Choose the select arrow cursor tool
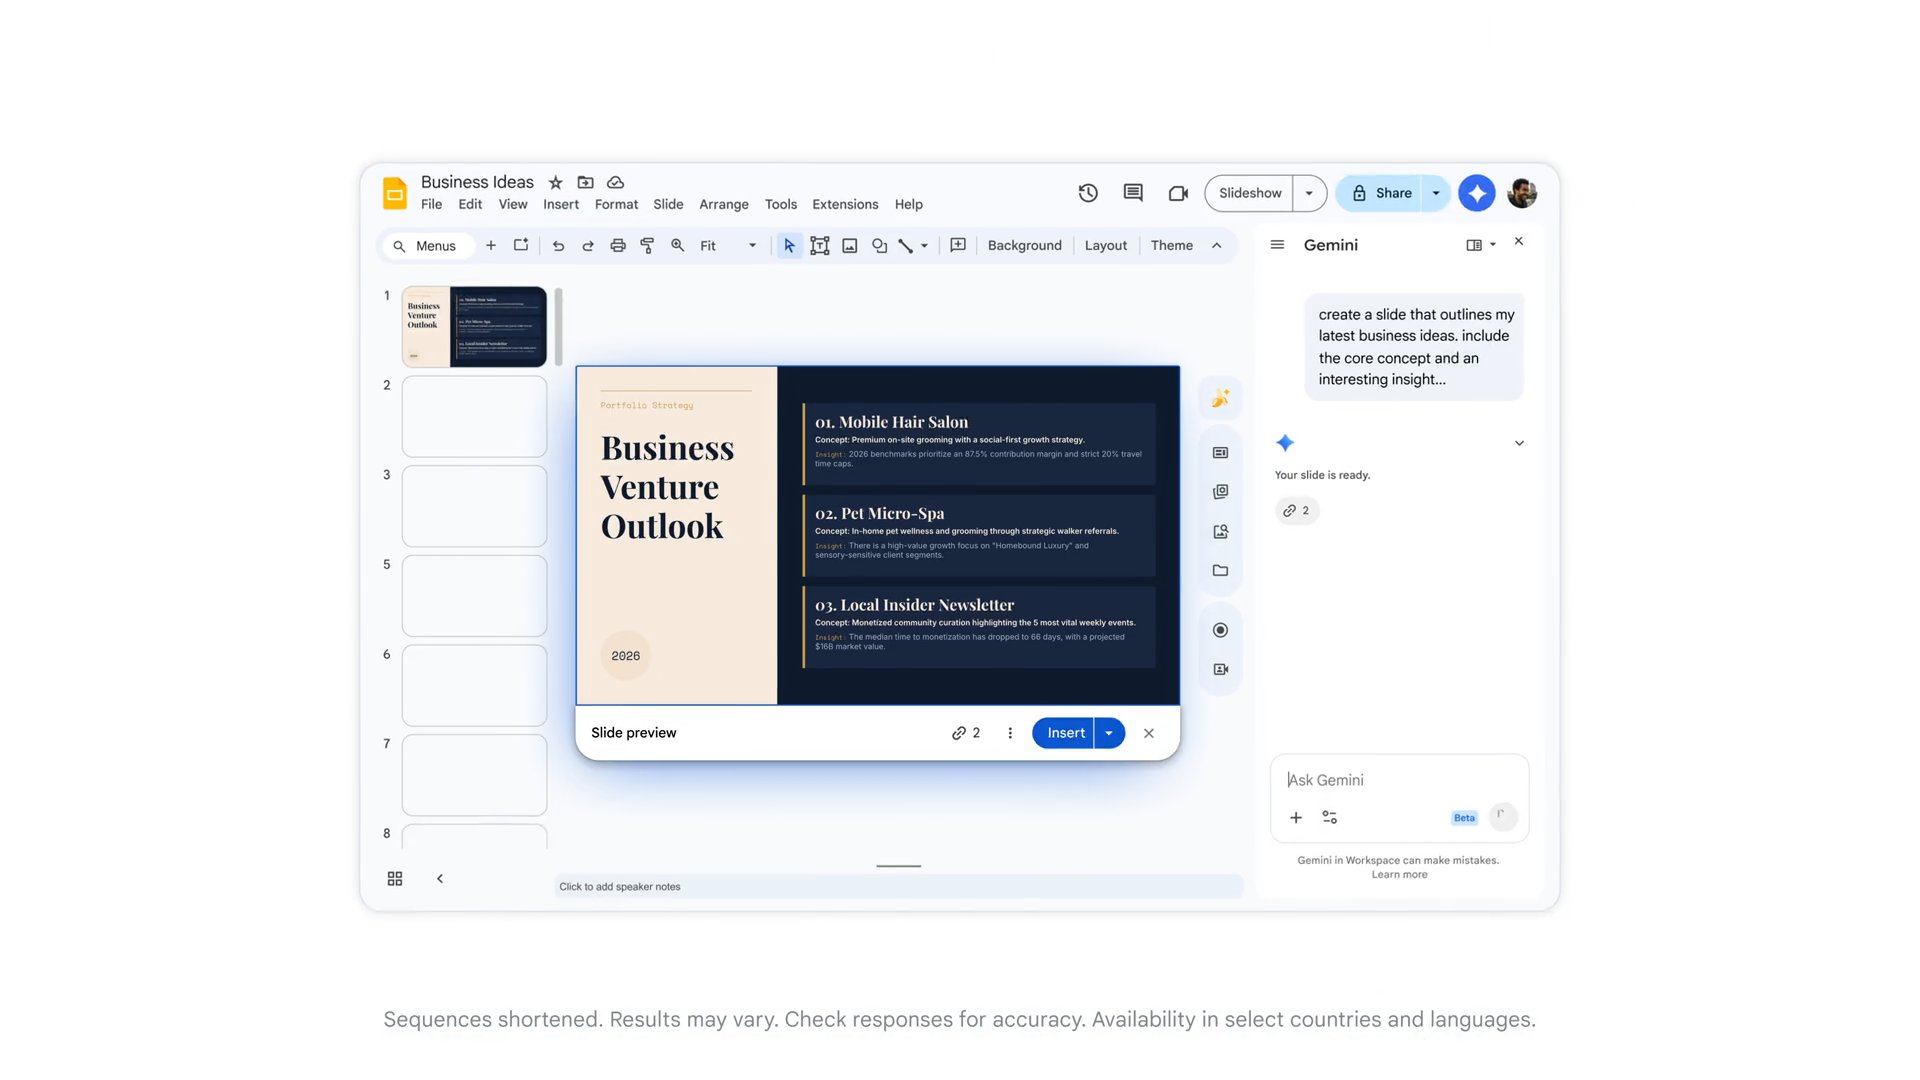The width and height of the screenshot is (1920, 1080). point(789,245)
